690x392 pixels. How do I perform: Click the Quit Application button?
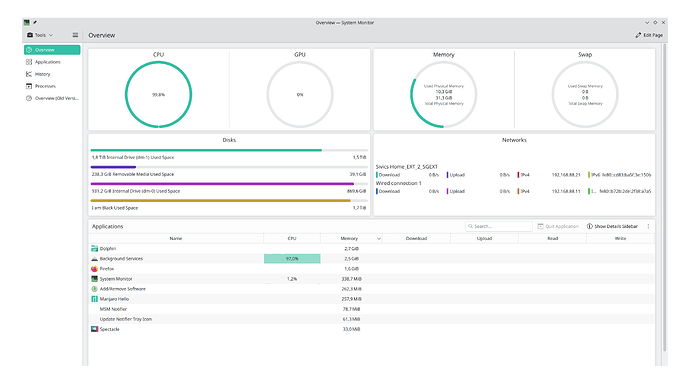click(558, 226)
